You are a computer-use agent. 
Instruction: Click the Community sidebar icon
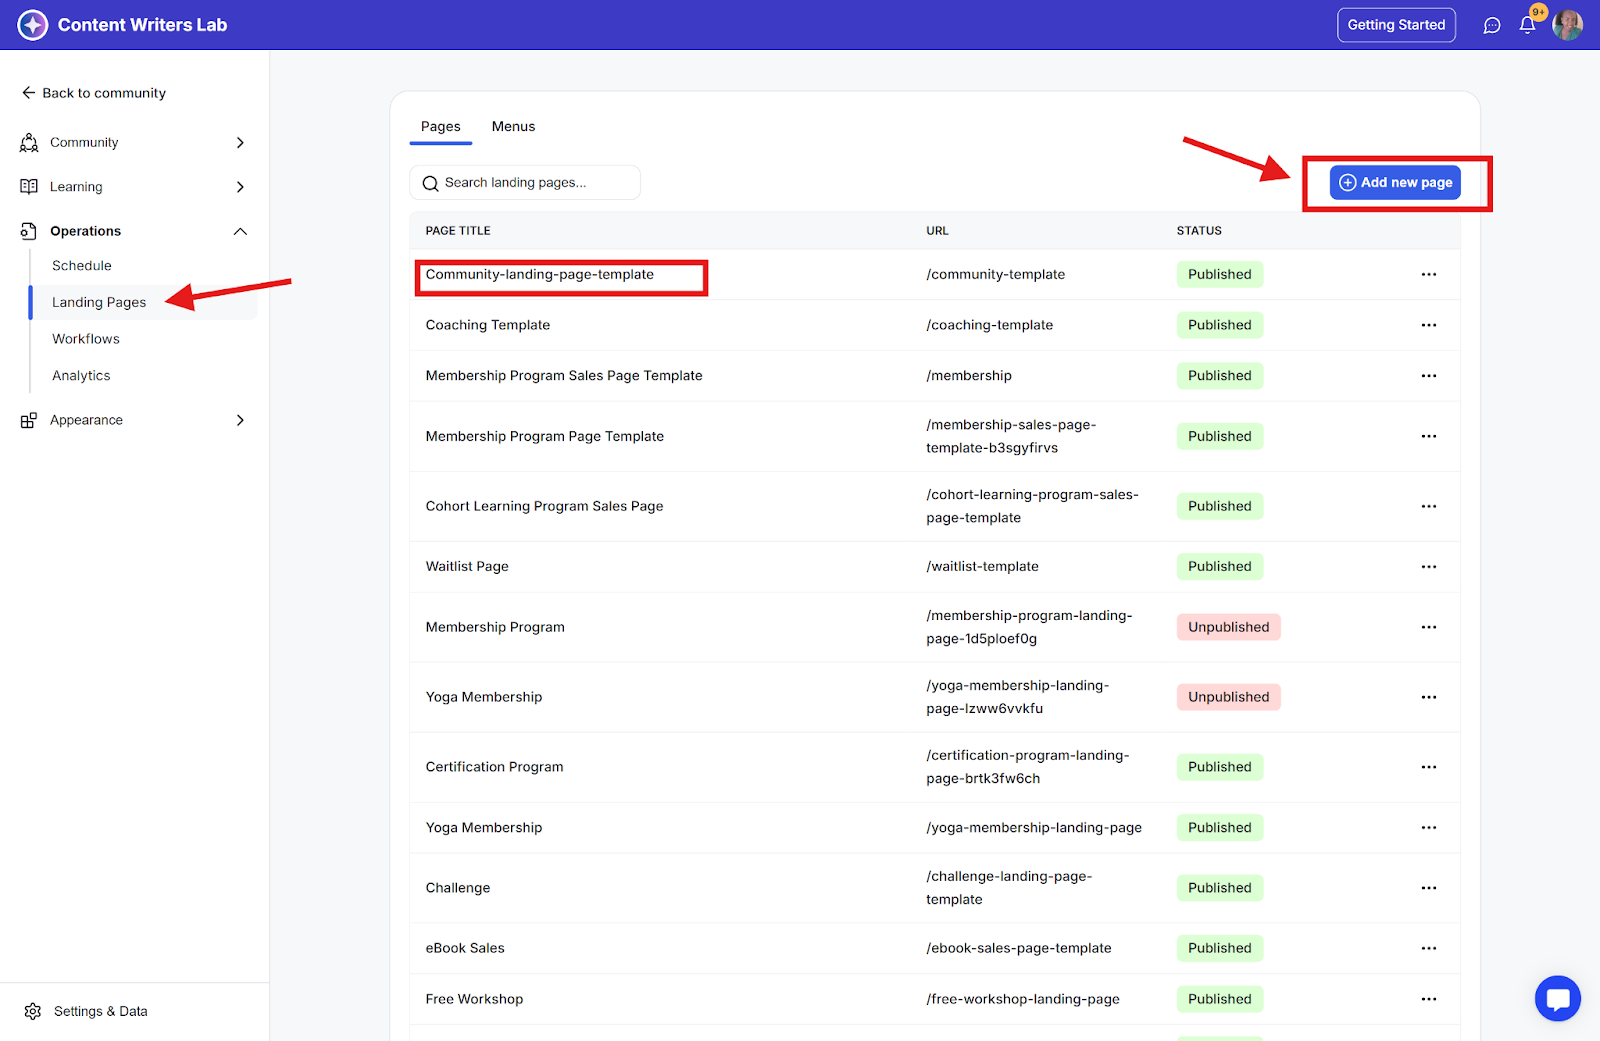click(x=29, y=143)
